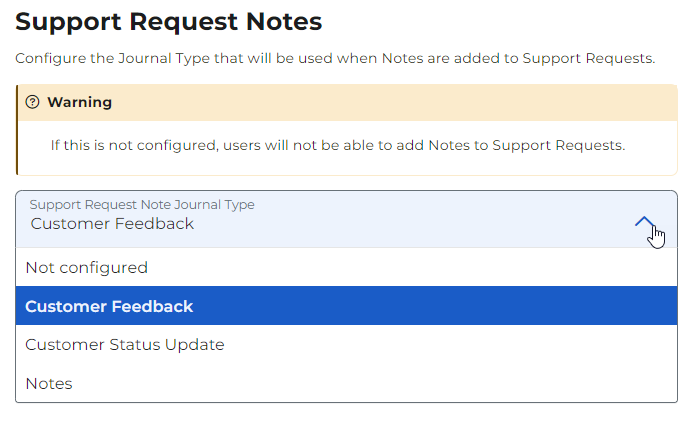The height and width of the screenshot is (430, 696).
Task: Click the "Support Request Notes" page heading
Action: coord(168,20)
